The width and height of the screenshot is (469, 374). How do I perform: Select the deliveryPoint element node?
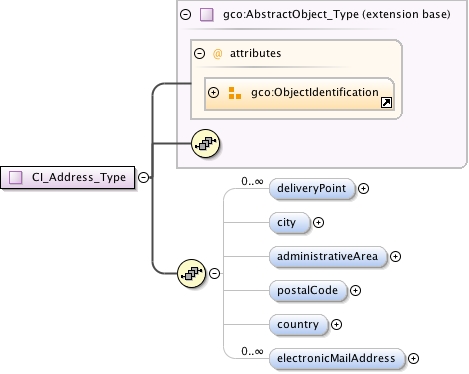(312, 189)
